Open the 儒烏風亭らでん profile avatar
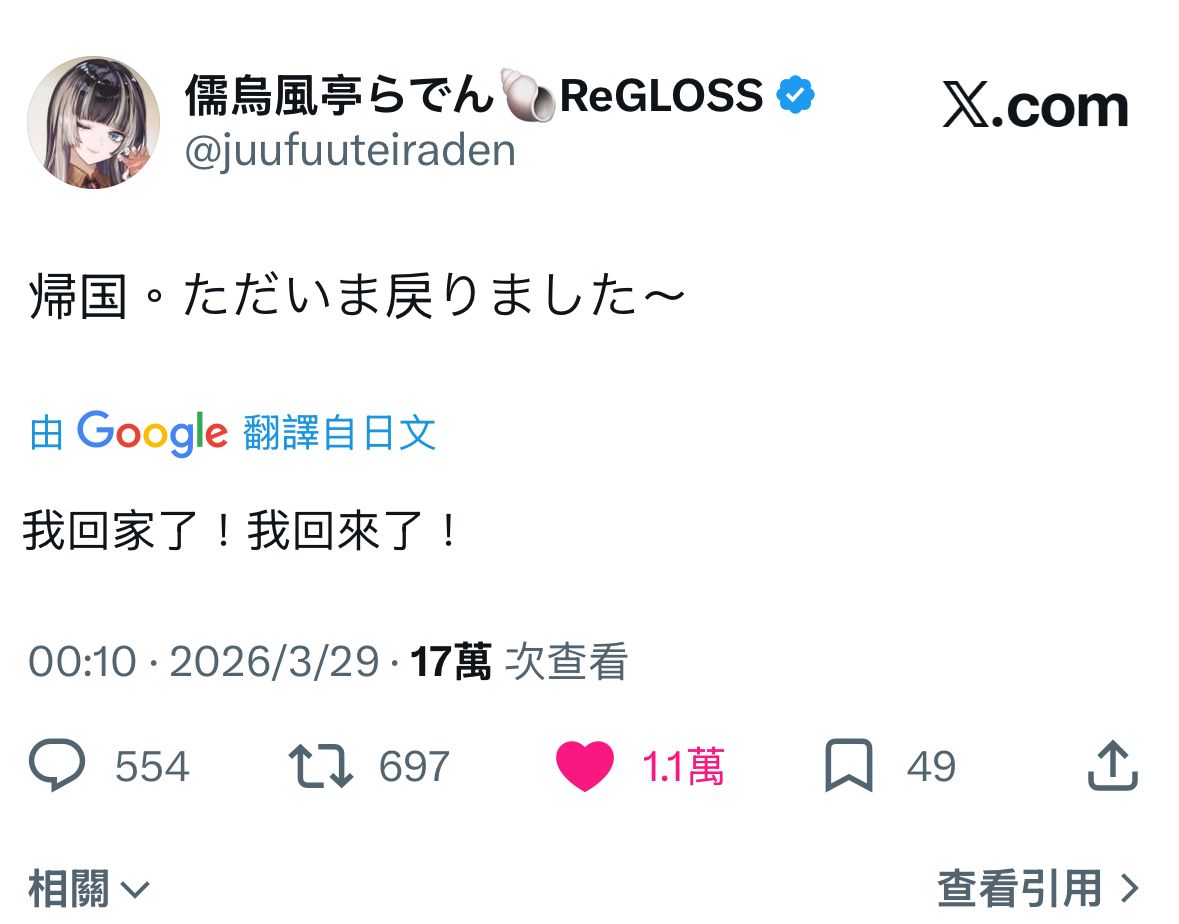The width and height of the screenshot is (1179, 924). (x=93, y=122)
